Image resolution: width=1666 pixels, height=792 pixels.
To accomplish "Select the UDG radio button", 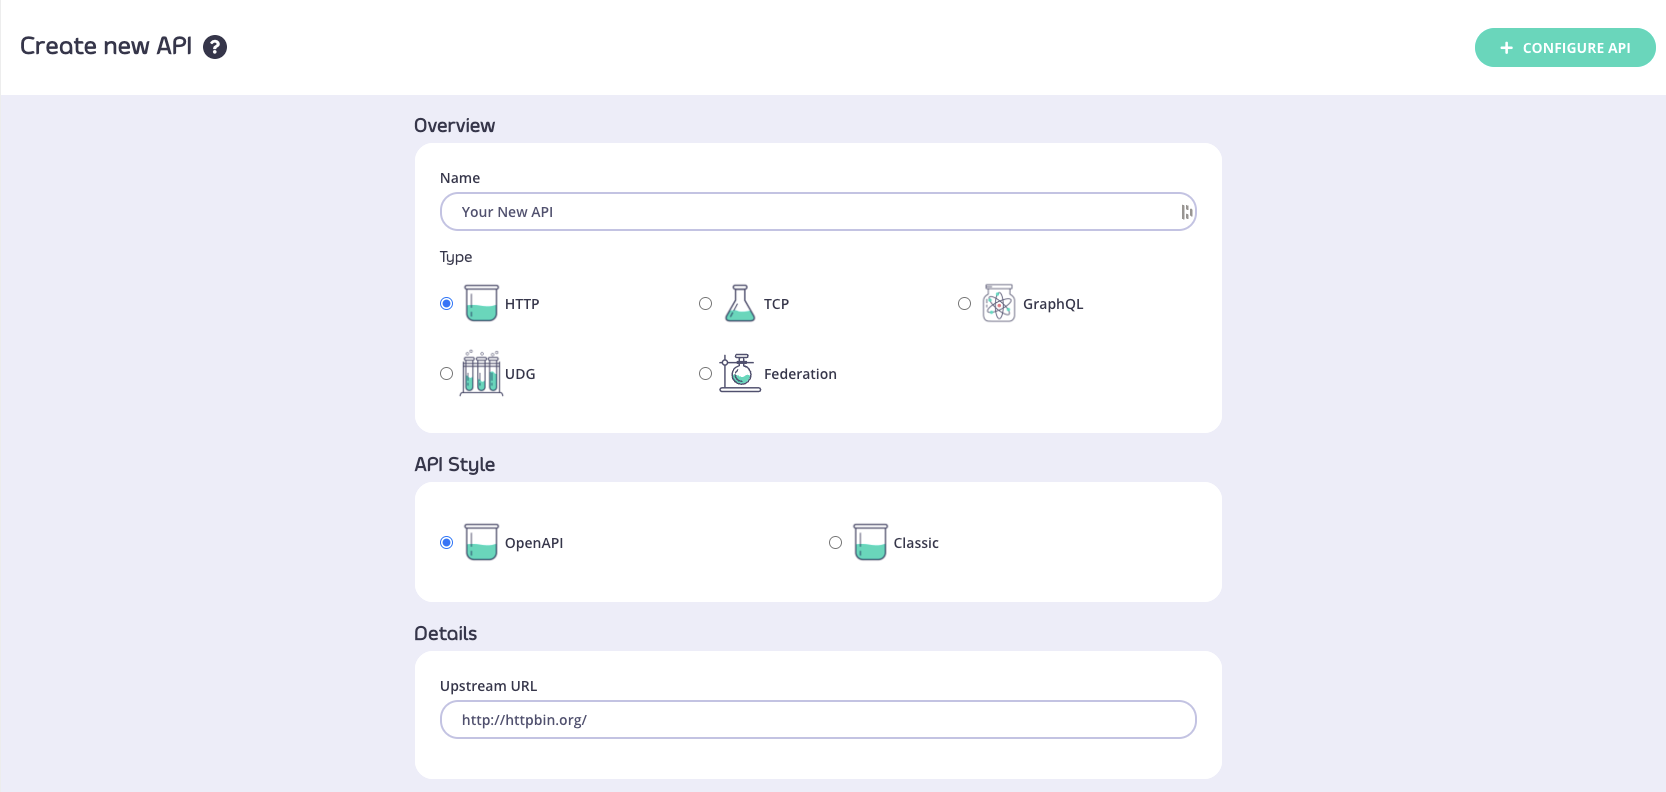I will coord(447,374).
